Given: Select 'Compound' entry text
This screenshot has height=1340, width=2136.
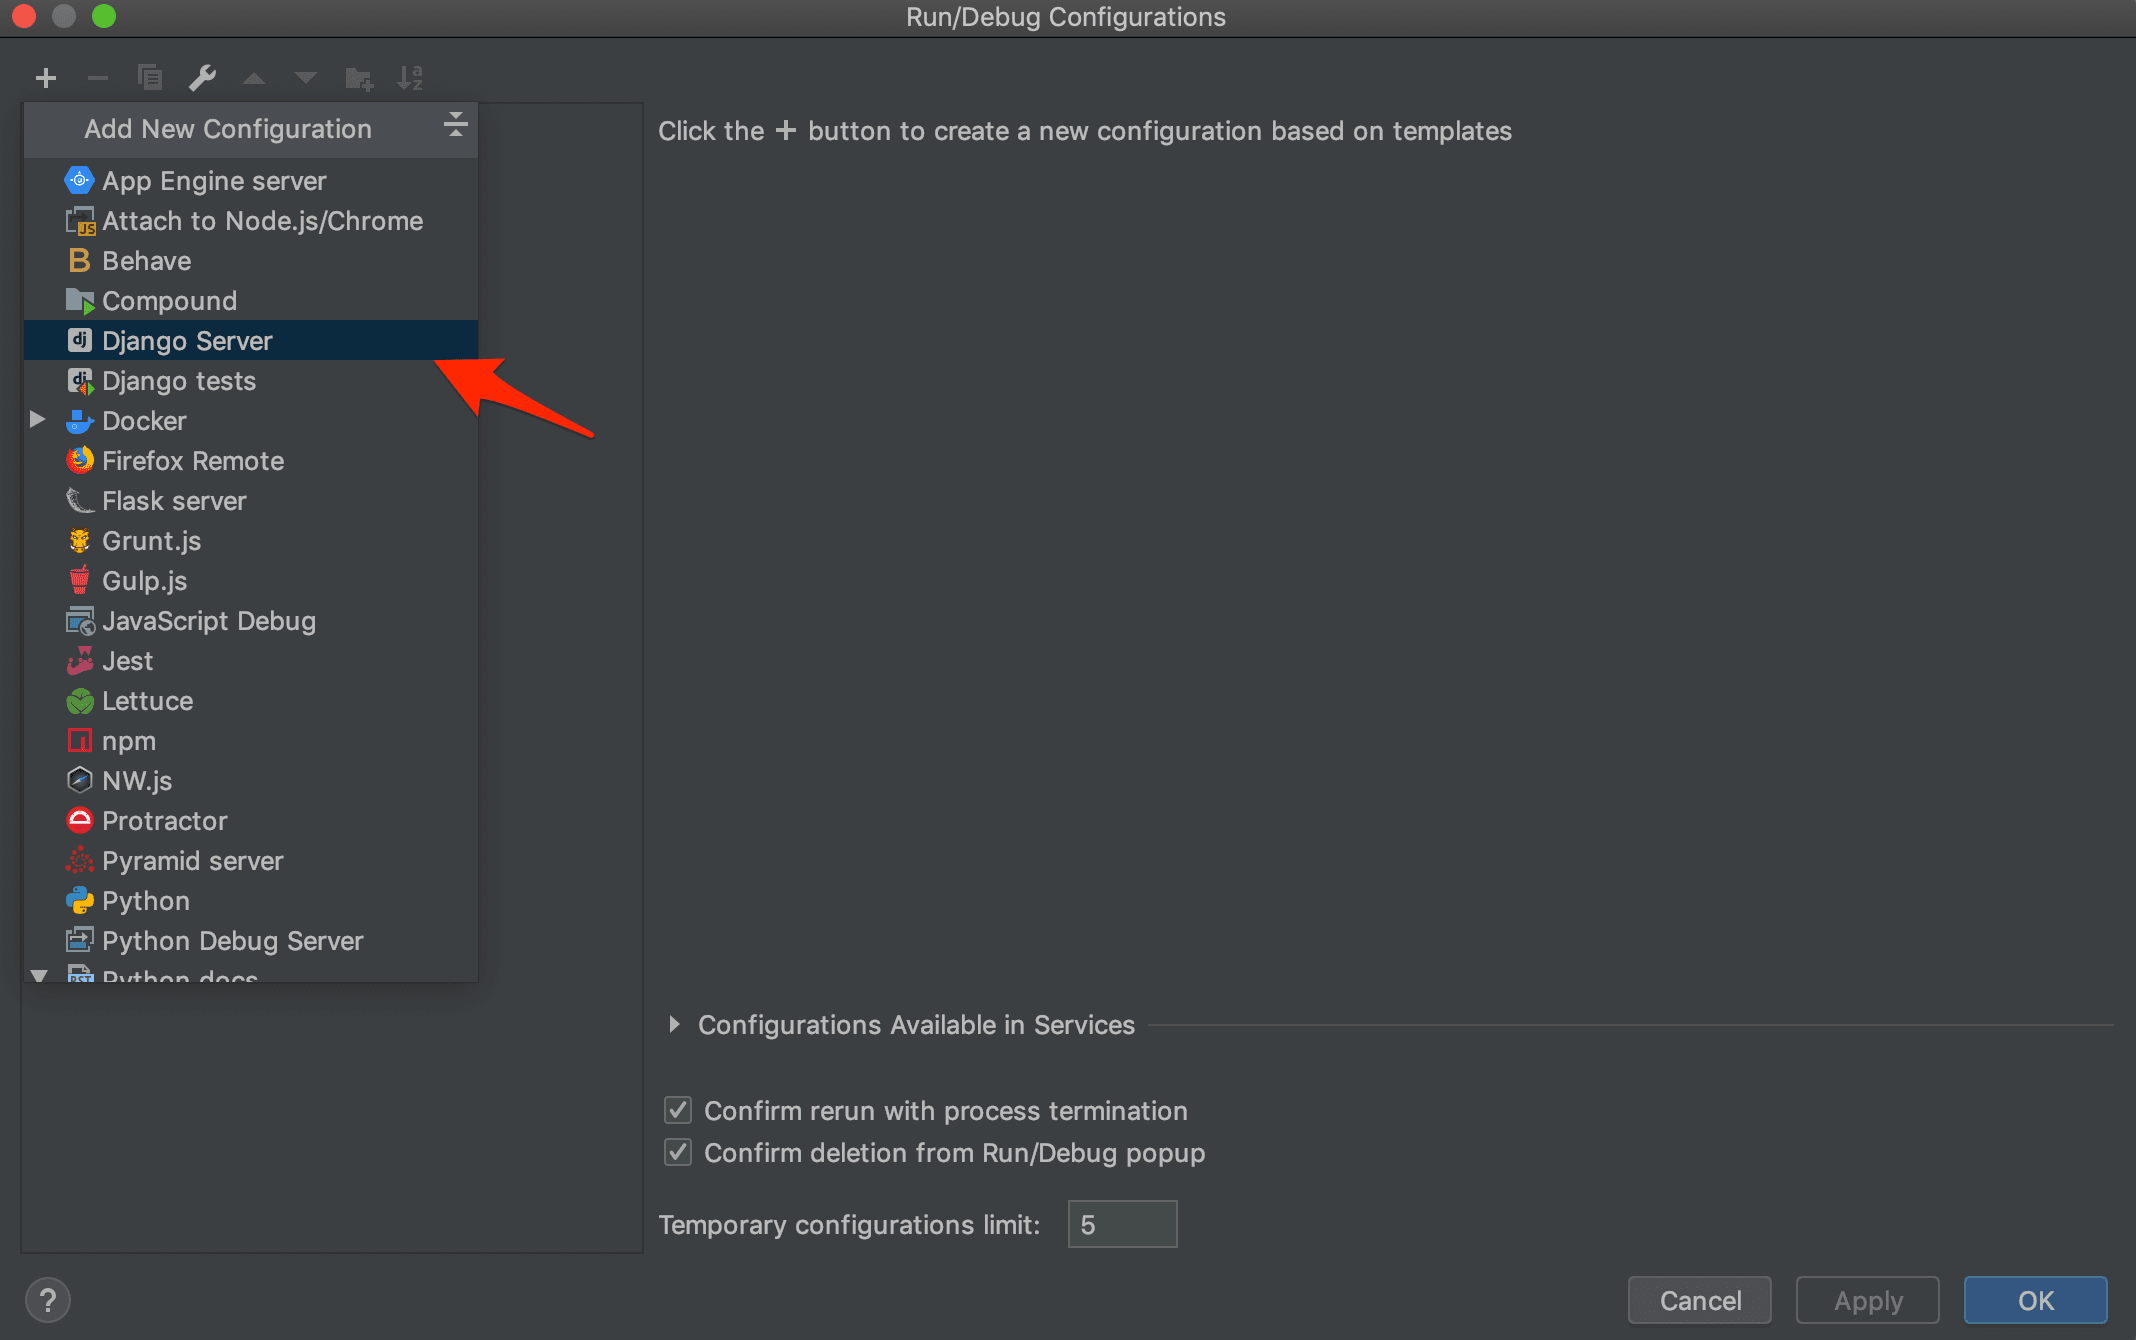Looking at the screenshot, I should 170,301.
